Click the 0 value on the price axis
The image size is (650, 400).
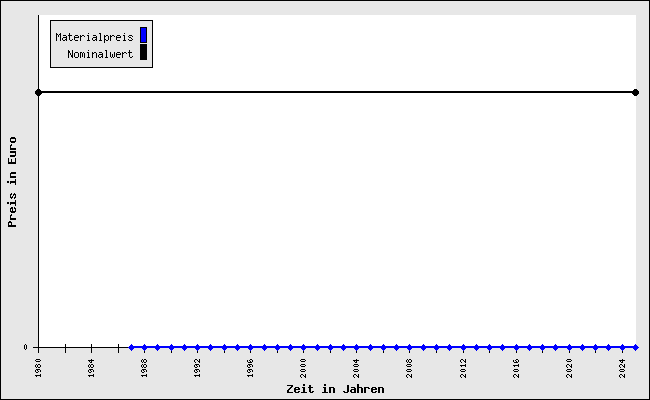[26, 347]
